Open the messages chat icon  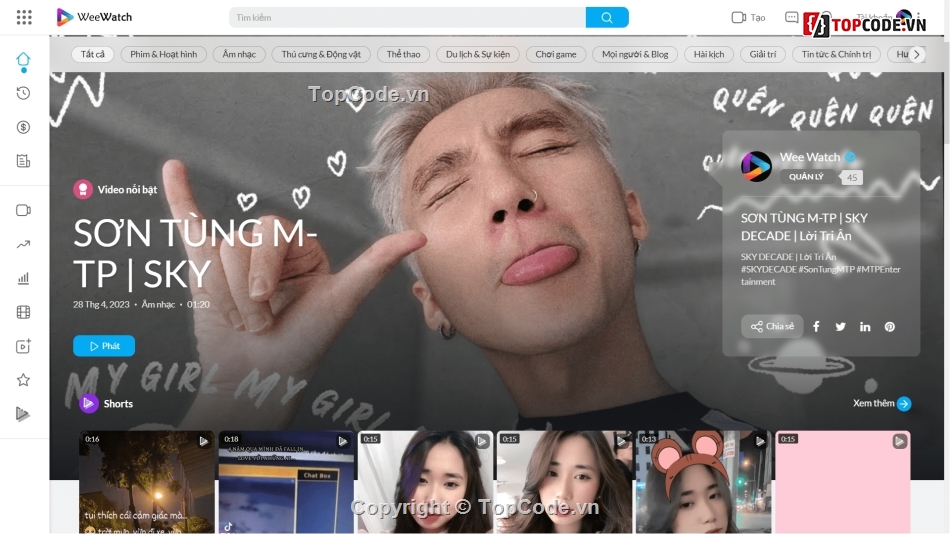point(791,18)
